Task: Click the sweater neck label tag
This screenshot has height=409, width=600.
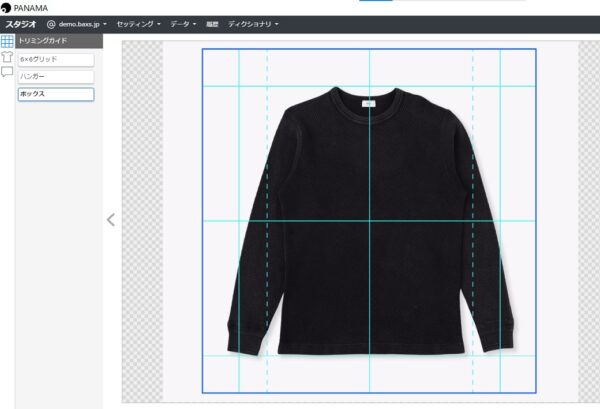Action: click(367, 102)
